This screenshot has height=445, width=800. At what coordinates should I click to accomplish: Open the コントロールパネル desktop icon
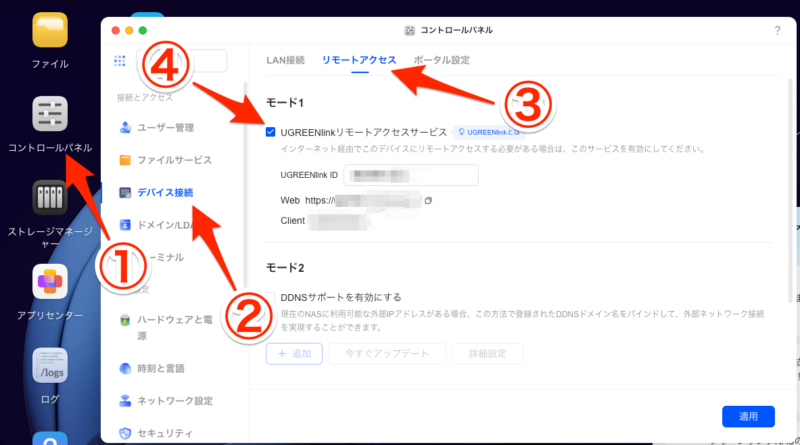[49, 116]
